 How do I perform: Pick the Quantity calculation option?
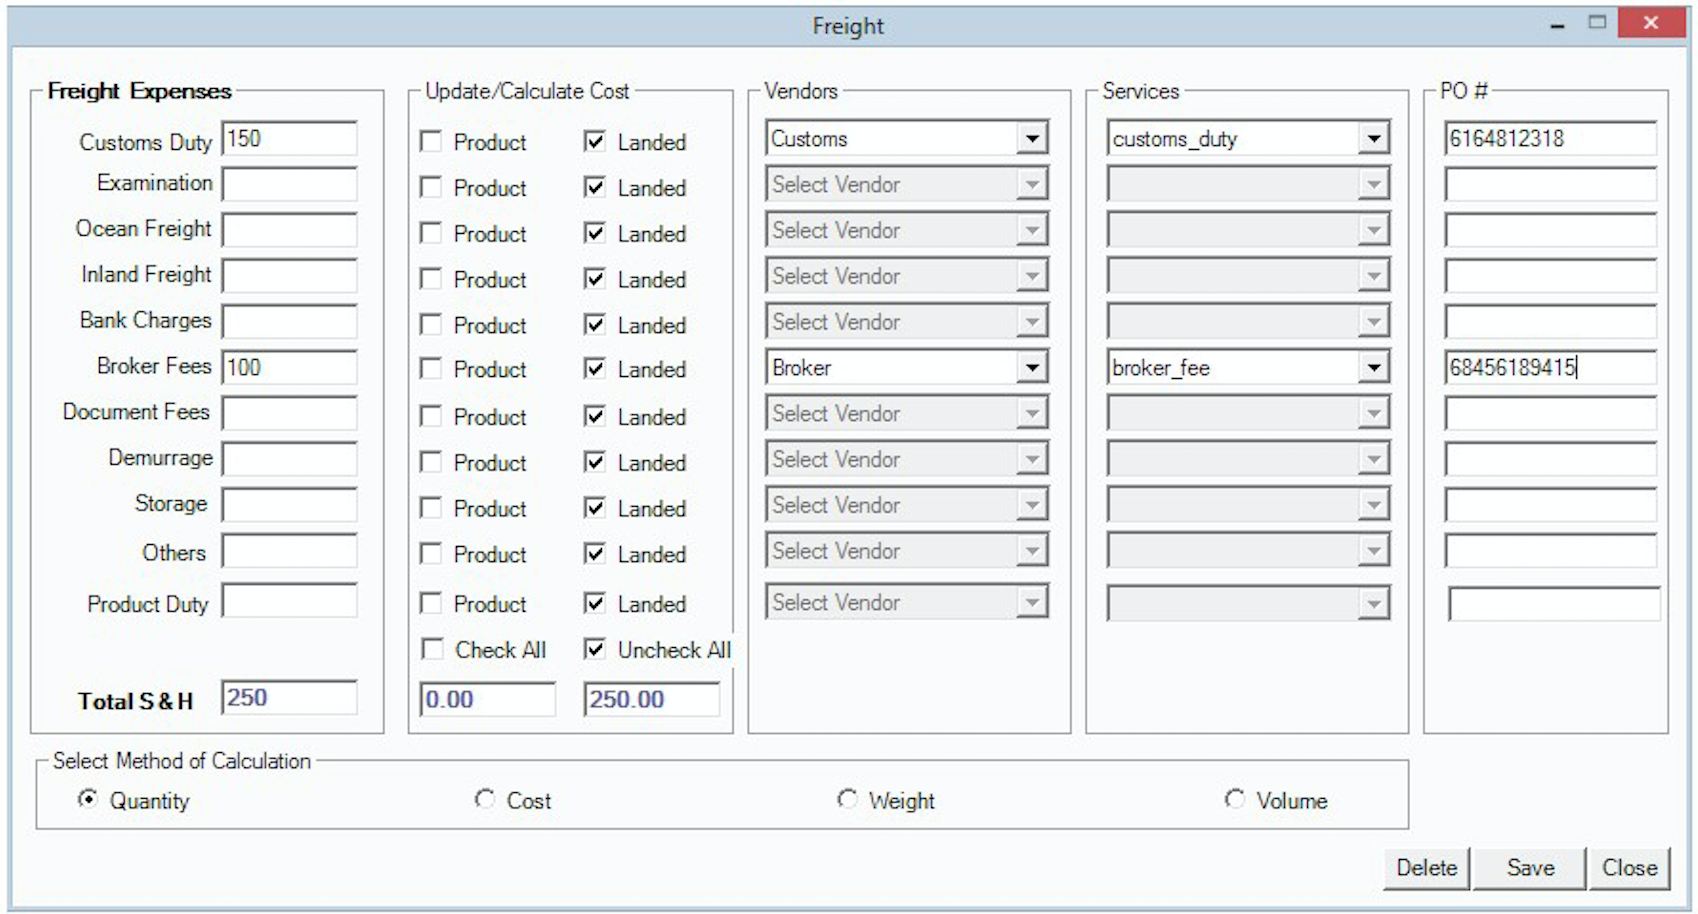88,800
